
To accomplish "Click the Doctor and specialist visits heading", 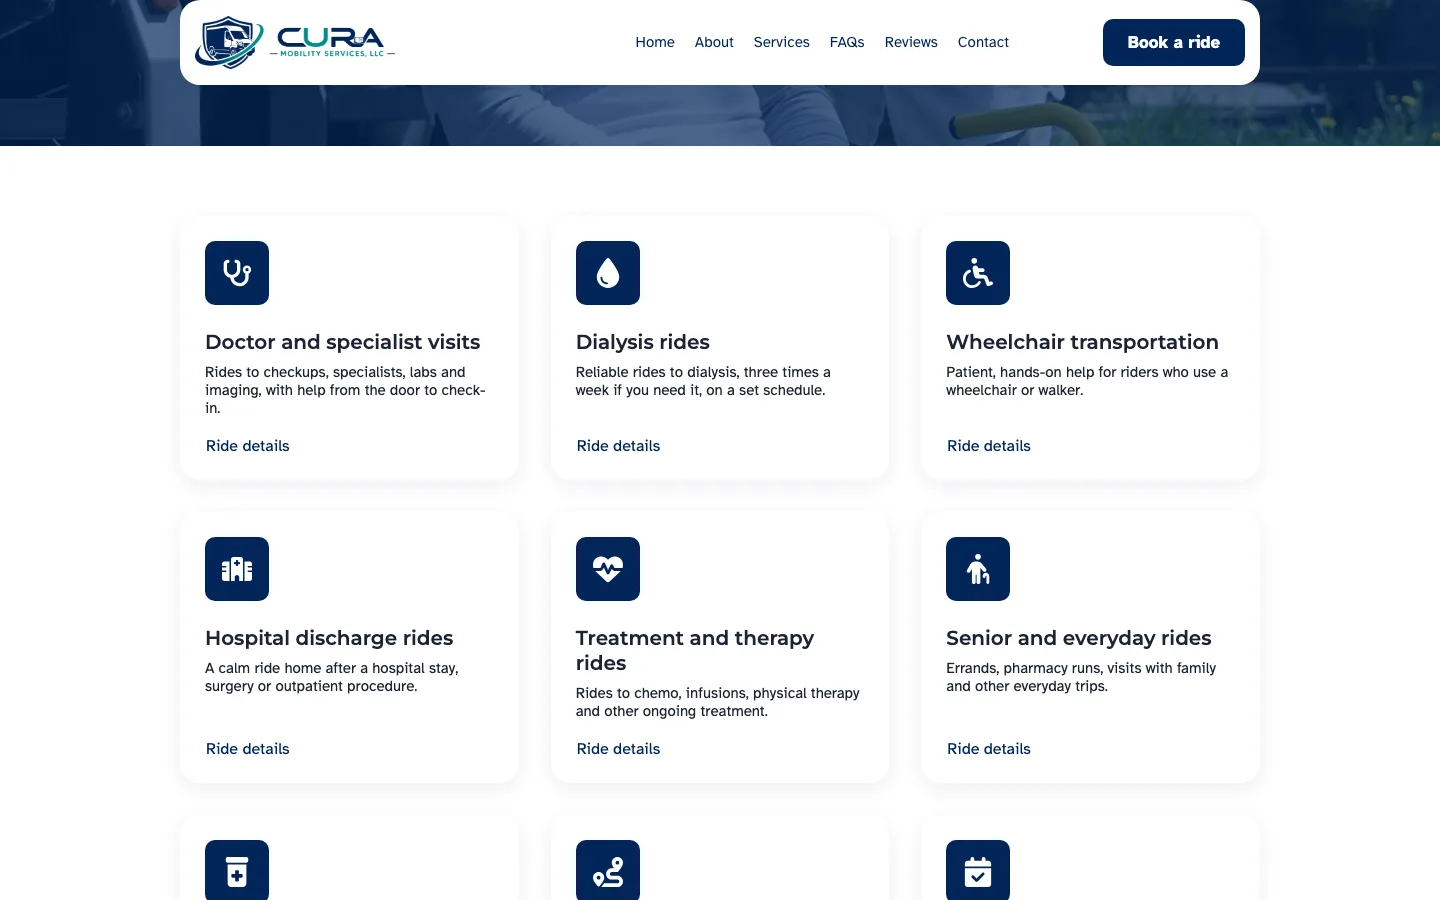I will 343,342.
